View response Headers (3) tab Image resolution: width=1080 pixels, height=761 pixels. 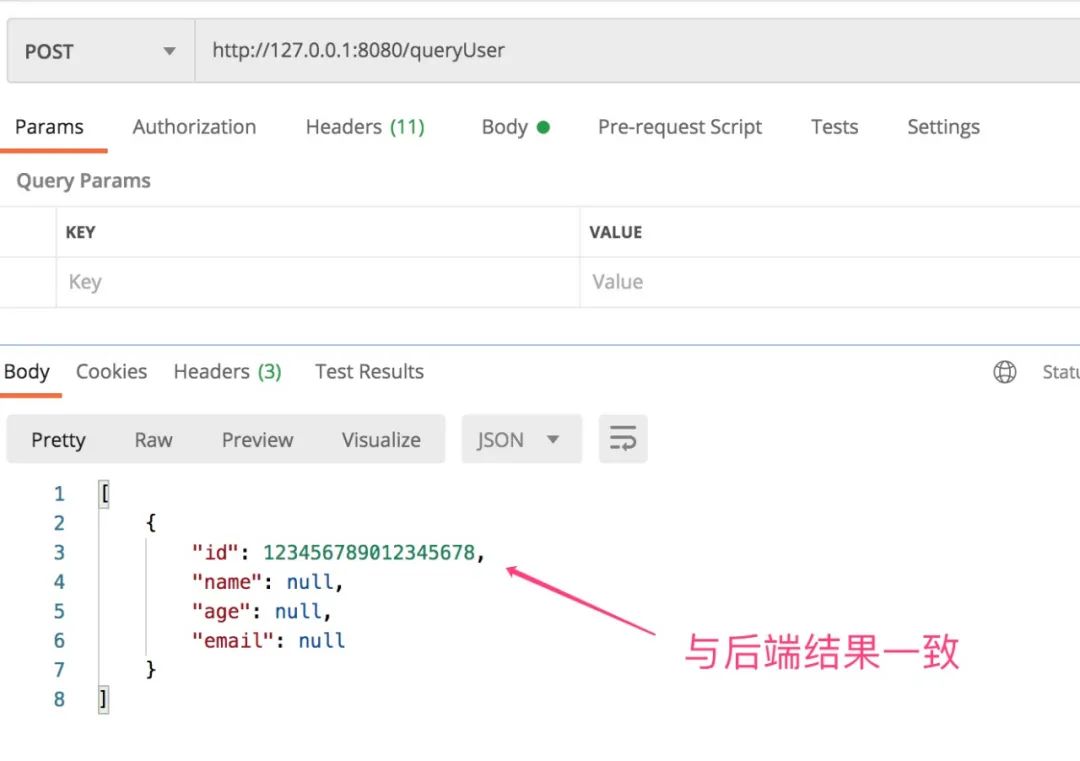227,372
